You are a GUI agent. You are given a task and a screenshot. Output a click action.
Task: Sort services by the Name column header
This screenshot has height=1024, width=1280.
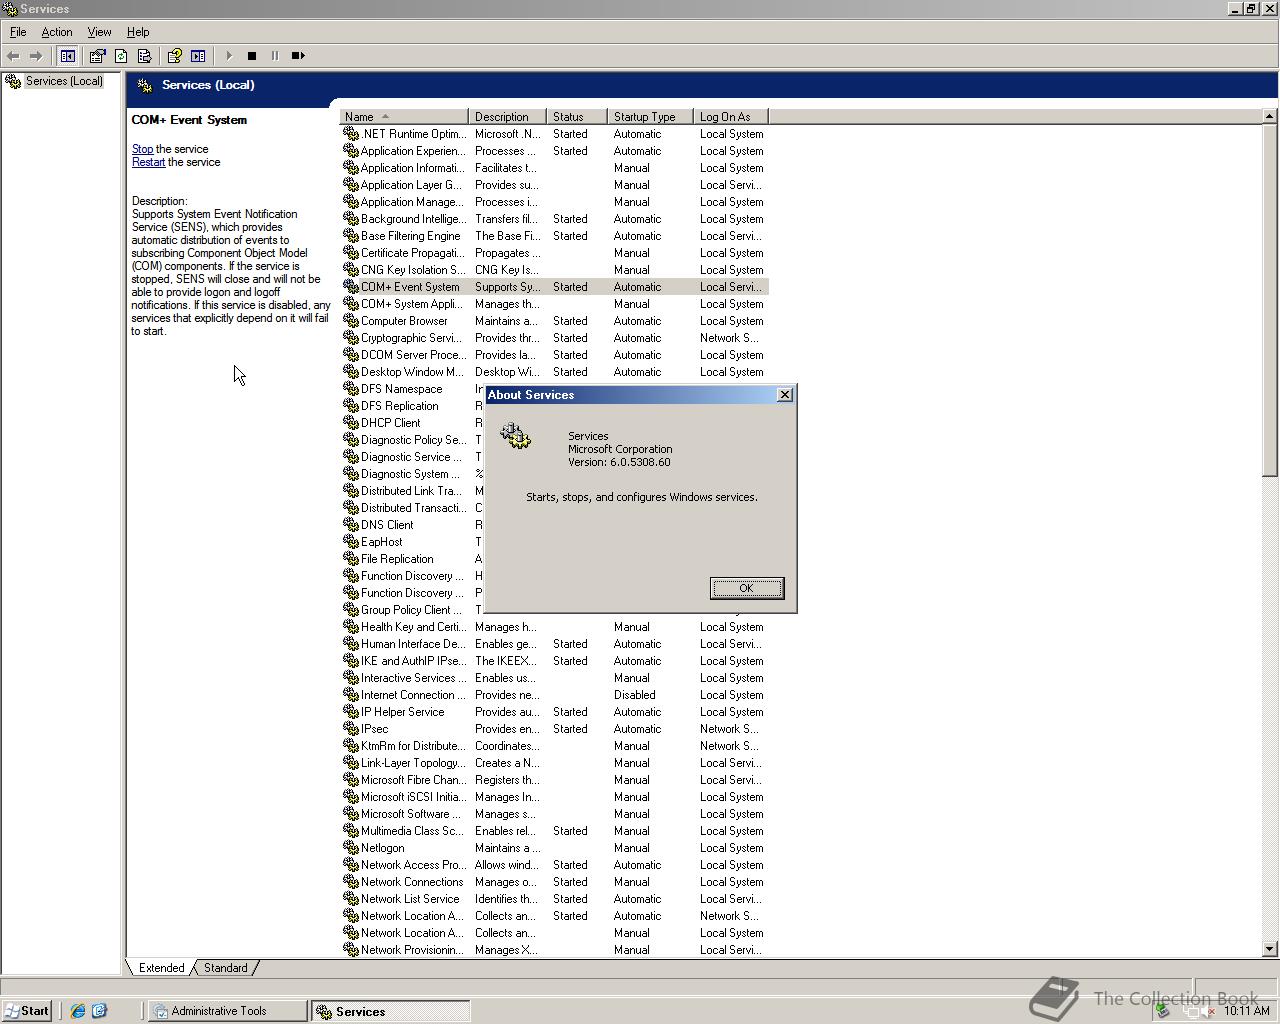(x=362, y=116)
